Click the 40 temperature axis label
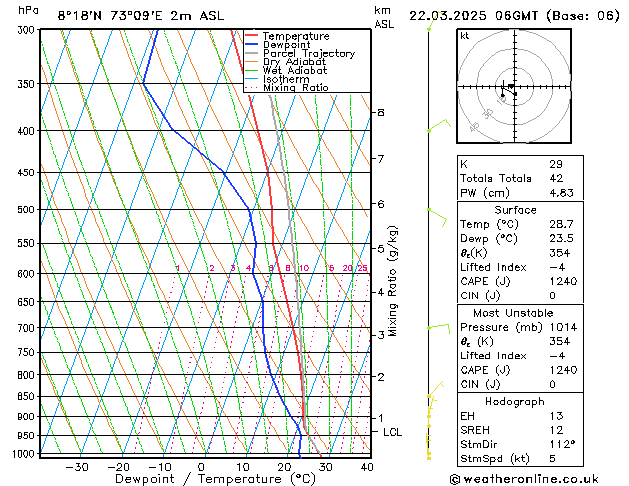This screenshot has width=629, height=486. coord(367,467)
